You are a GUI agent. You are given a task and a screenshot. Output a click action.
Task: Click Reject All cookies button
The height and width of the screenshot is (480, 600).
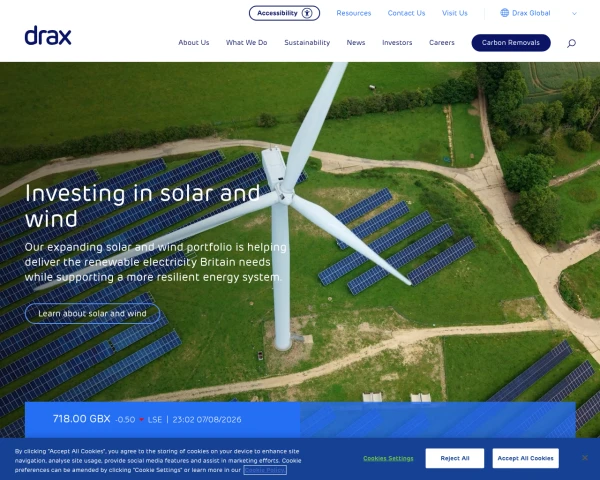click(x=455, y=458)
